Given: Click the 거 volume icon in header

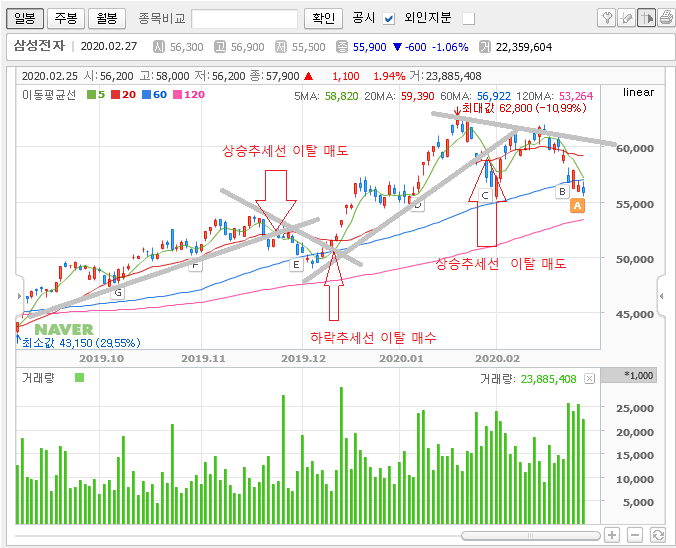Looking at the screenshot, I should (485, 47).
